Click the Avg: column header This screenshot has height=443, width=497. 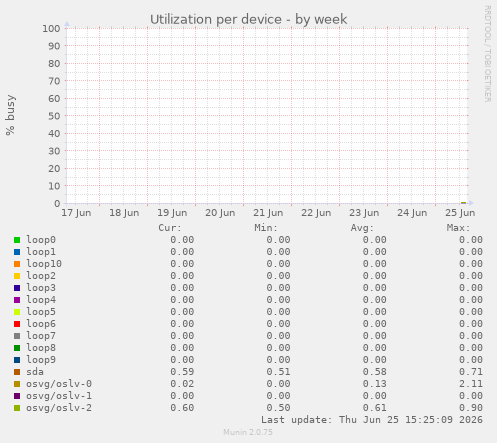point(362,228)
